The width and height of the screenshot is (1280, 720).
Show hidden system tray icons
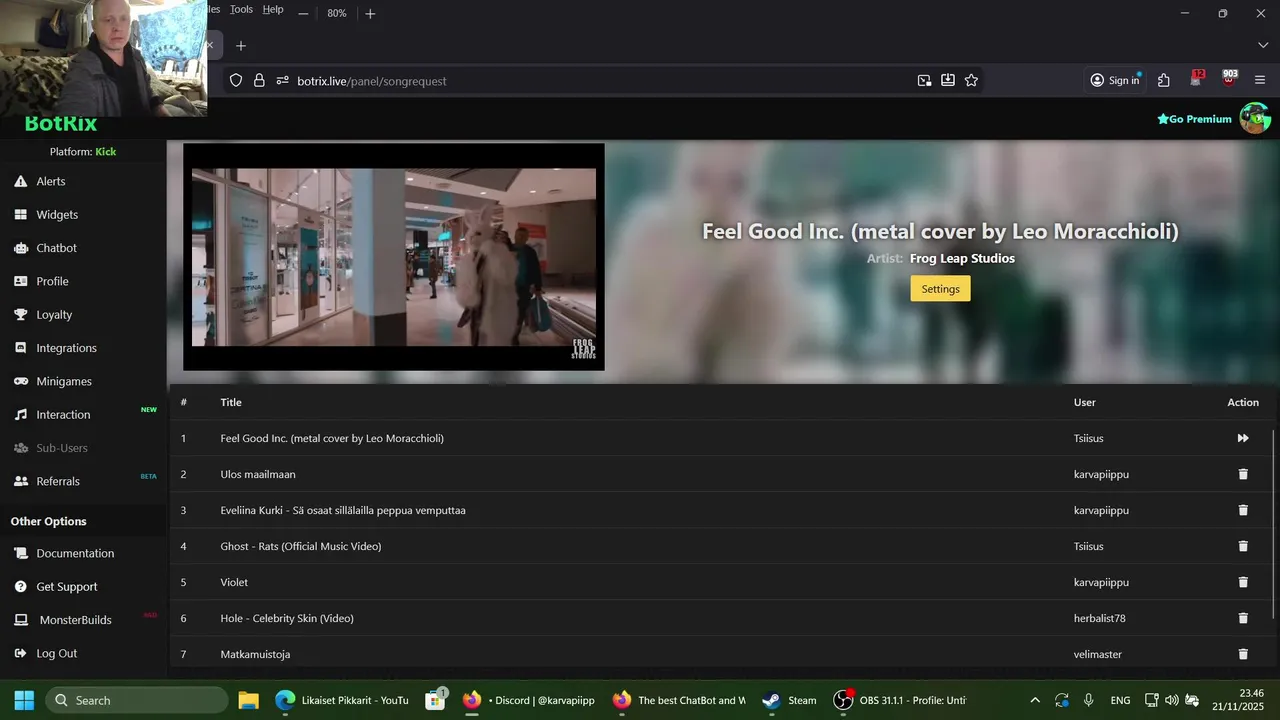click(x=1035, y=700)
